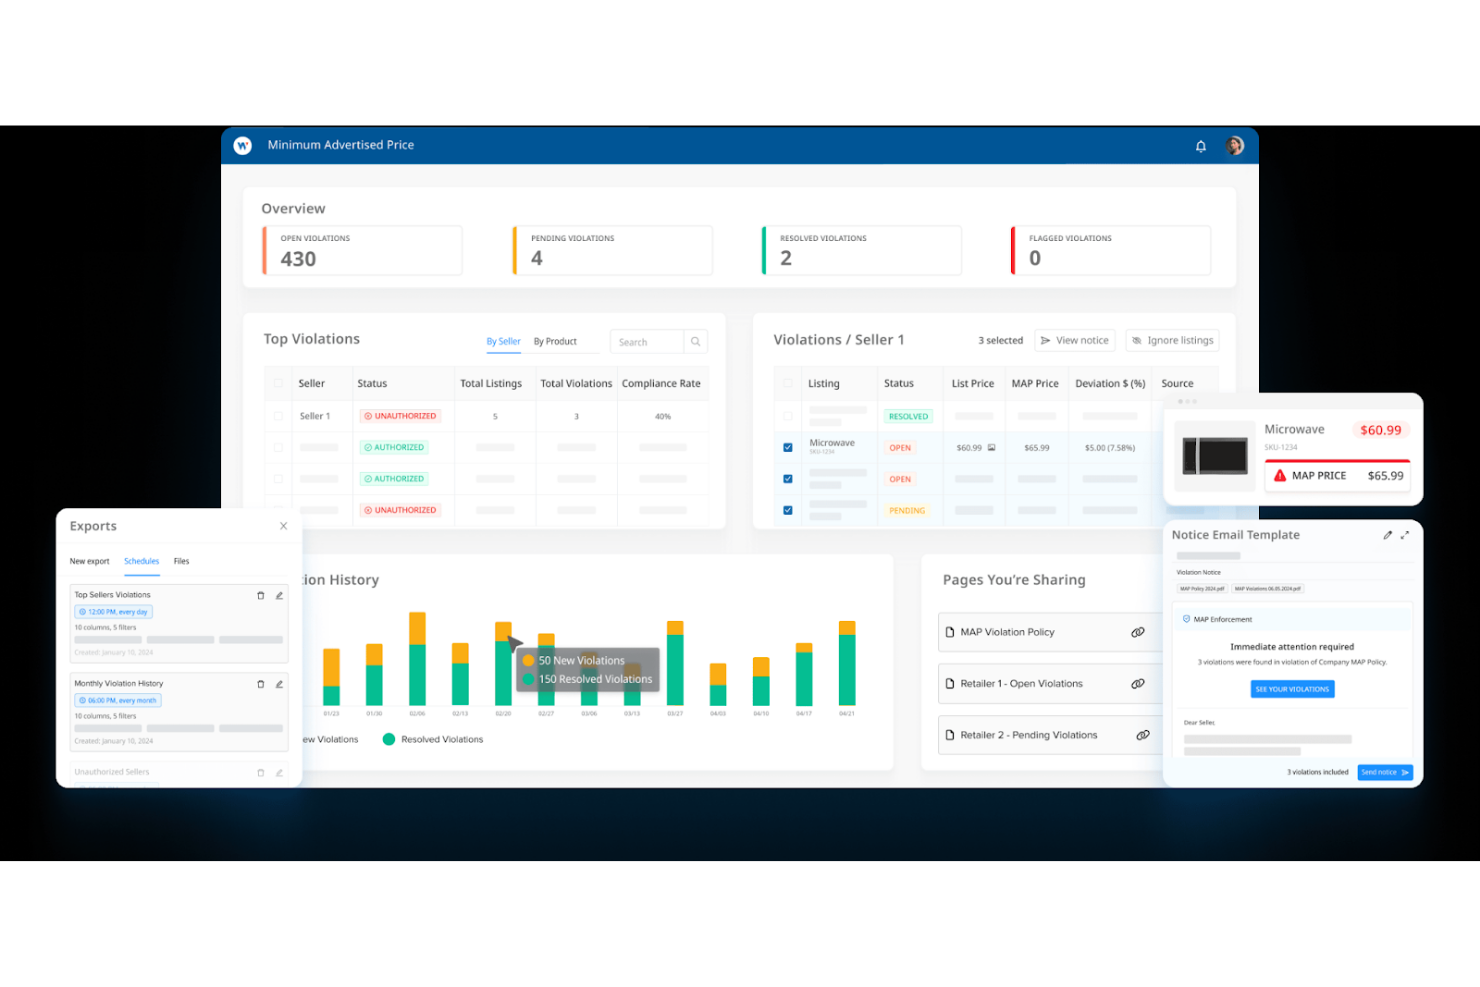This screenshot has width=1480, height=987.
Task: Switch to the Files tab in Exports
Action: pyautogui.click(x=181, y=561)
